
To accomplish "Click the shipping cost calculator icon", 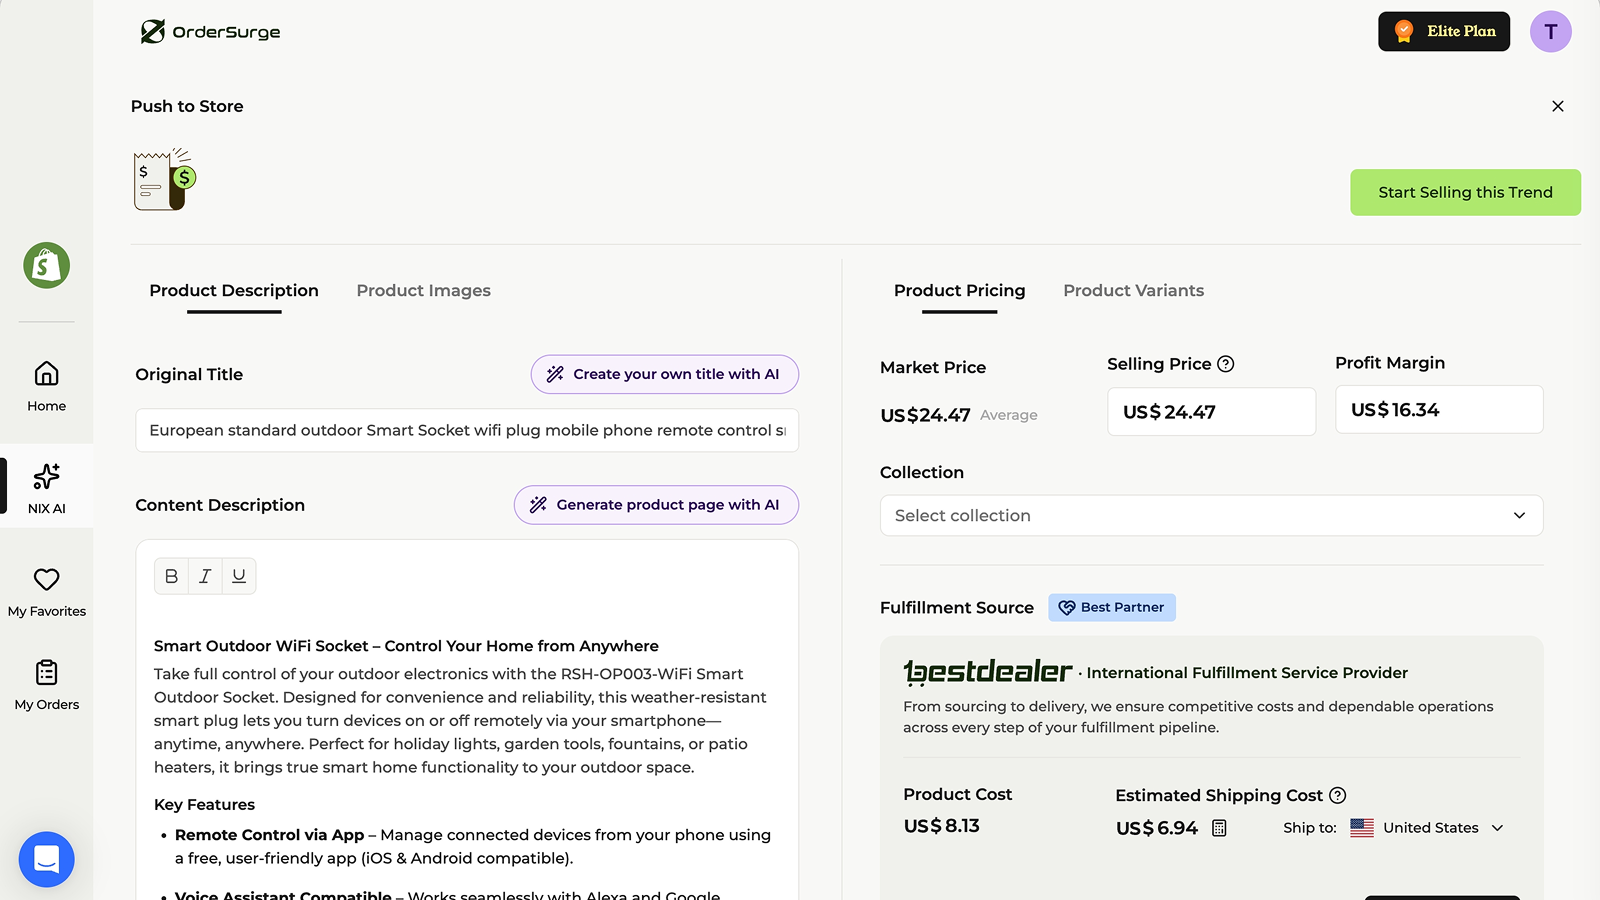I will [1219, 828].
